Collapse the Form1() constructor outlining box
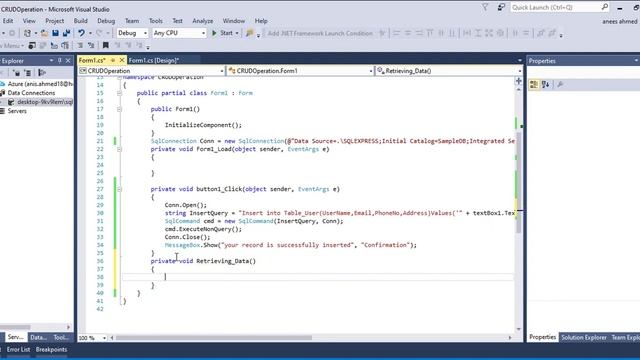This screenshot has width=640, height=360. pos(119,109)
